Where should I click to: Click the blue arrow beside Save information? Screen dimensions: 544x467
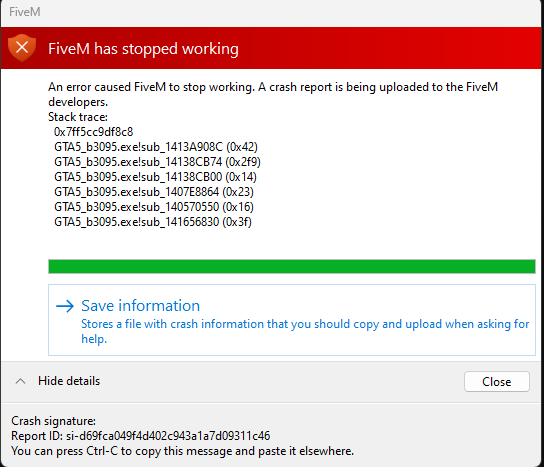pyautogui.click(x=65, y=306)
